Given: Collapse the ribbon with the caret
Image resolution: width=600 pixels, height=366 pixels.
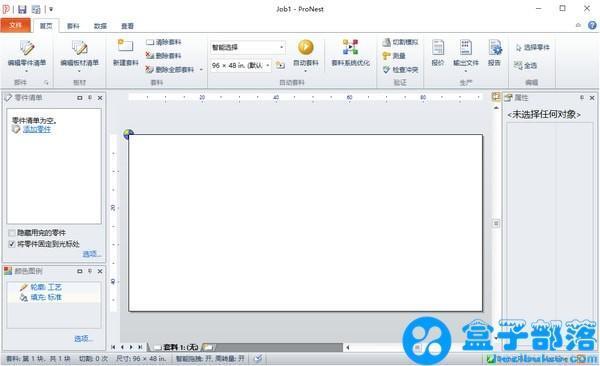Looking at the screenshot, I should coord(578,25).
